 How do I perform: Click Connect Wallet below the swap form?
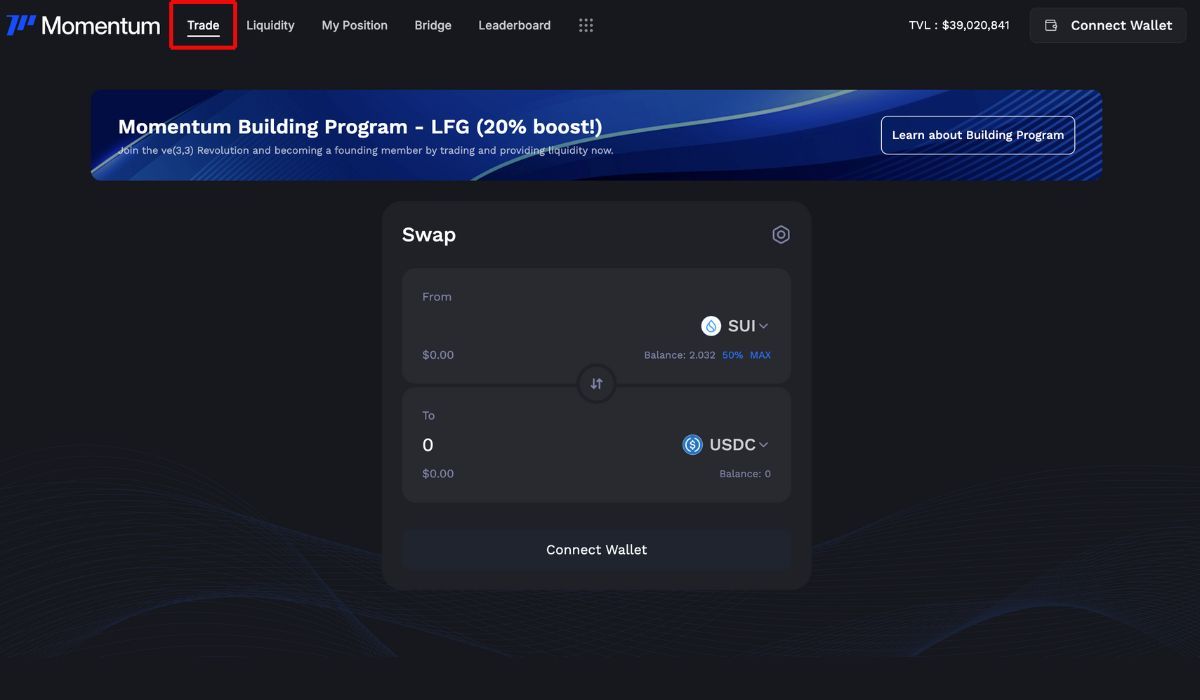(x=597, y=550)
